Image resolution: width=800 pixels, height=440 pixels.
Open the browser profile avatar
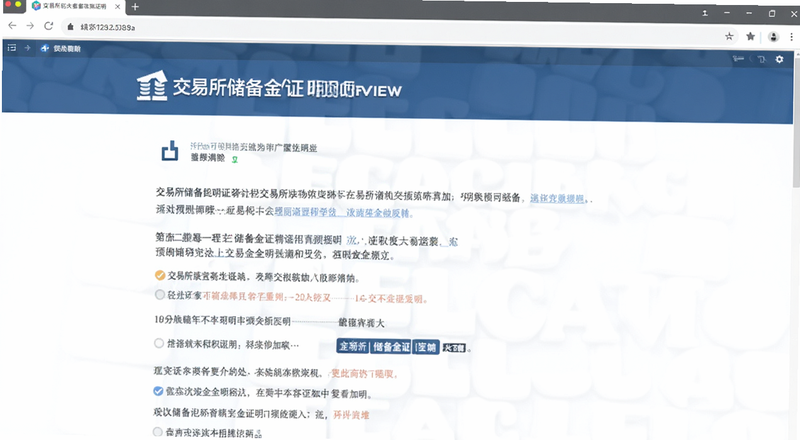pos(773,37)
